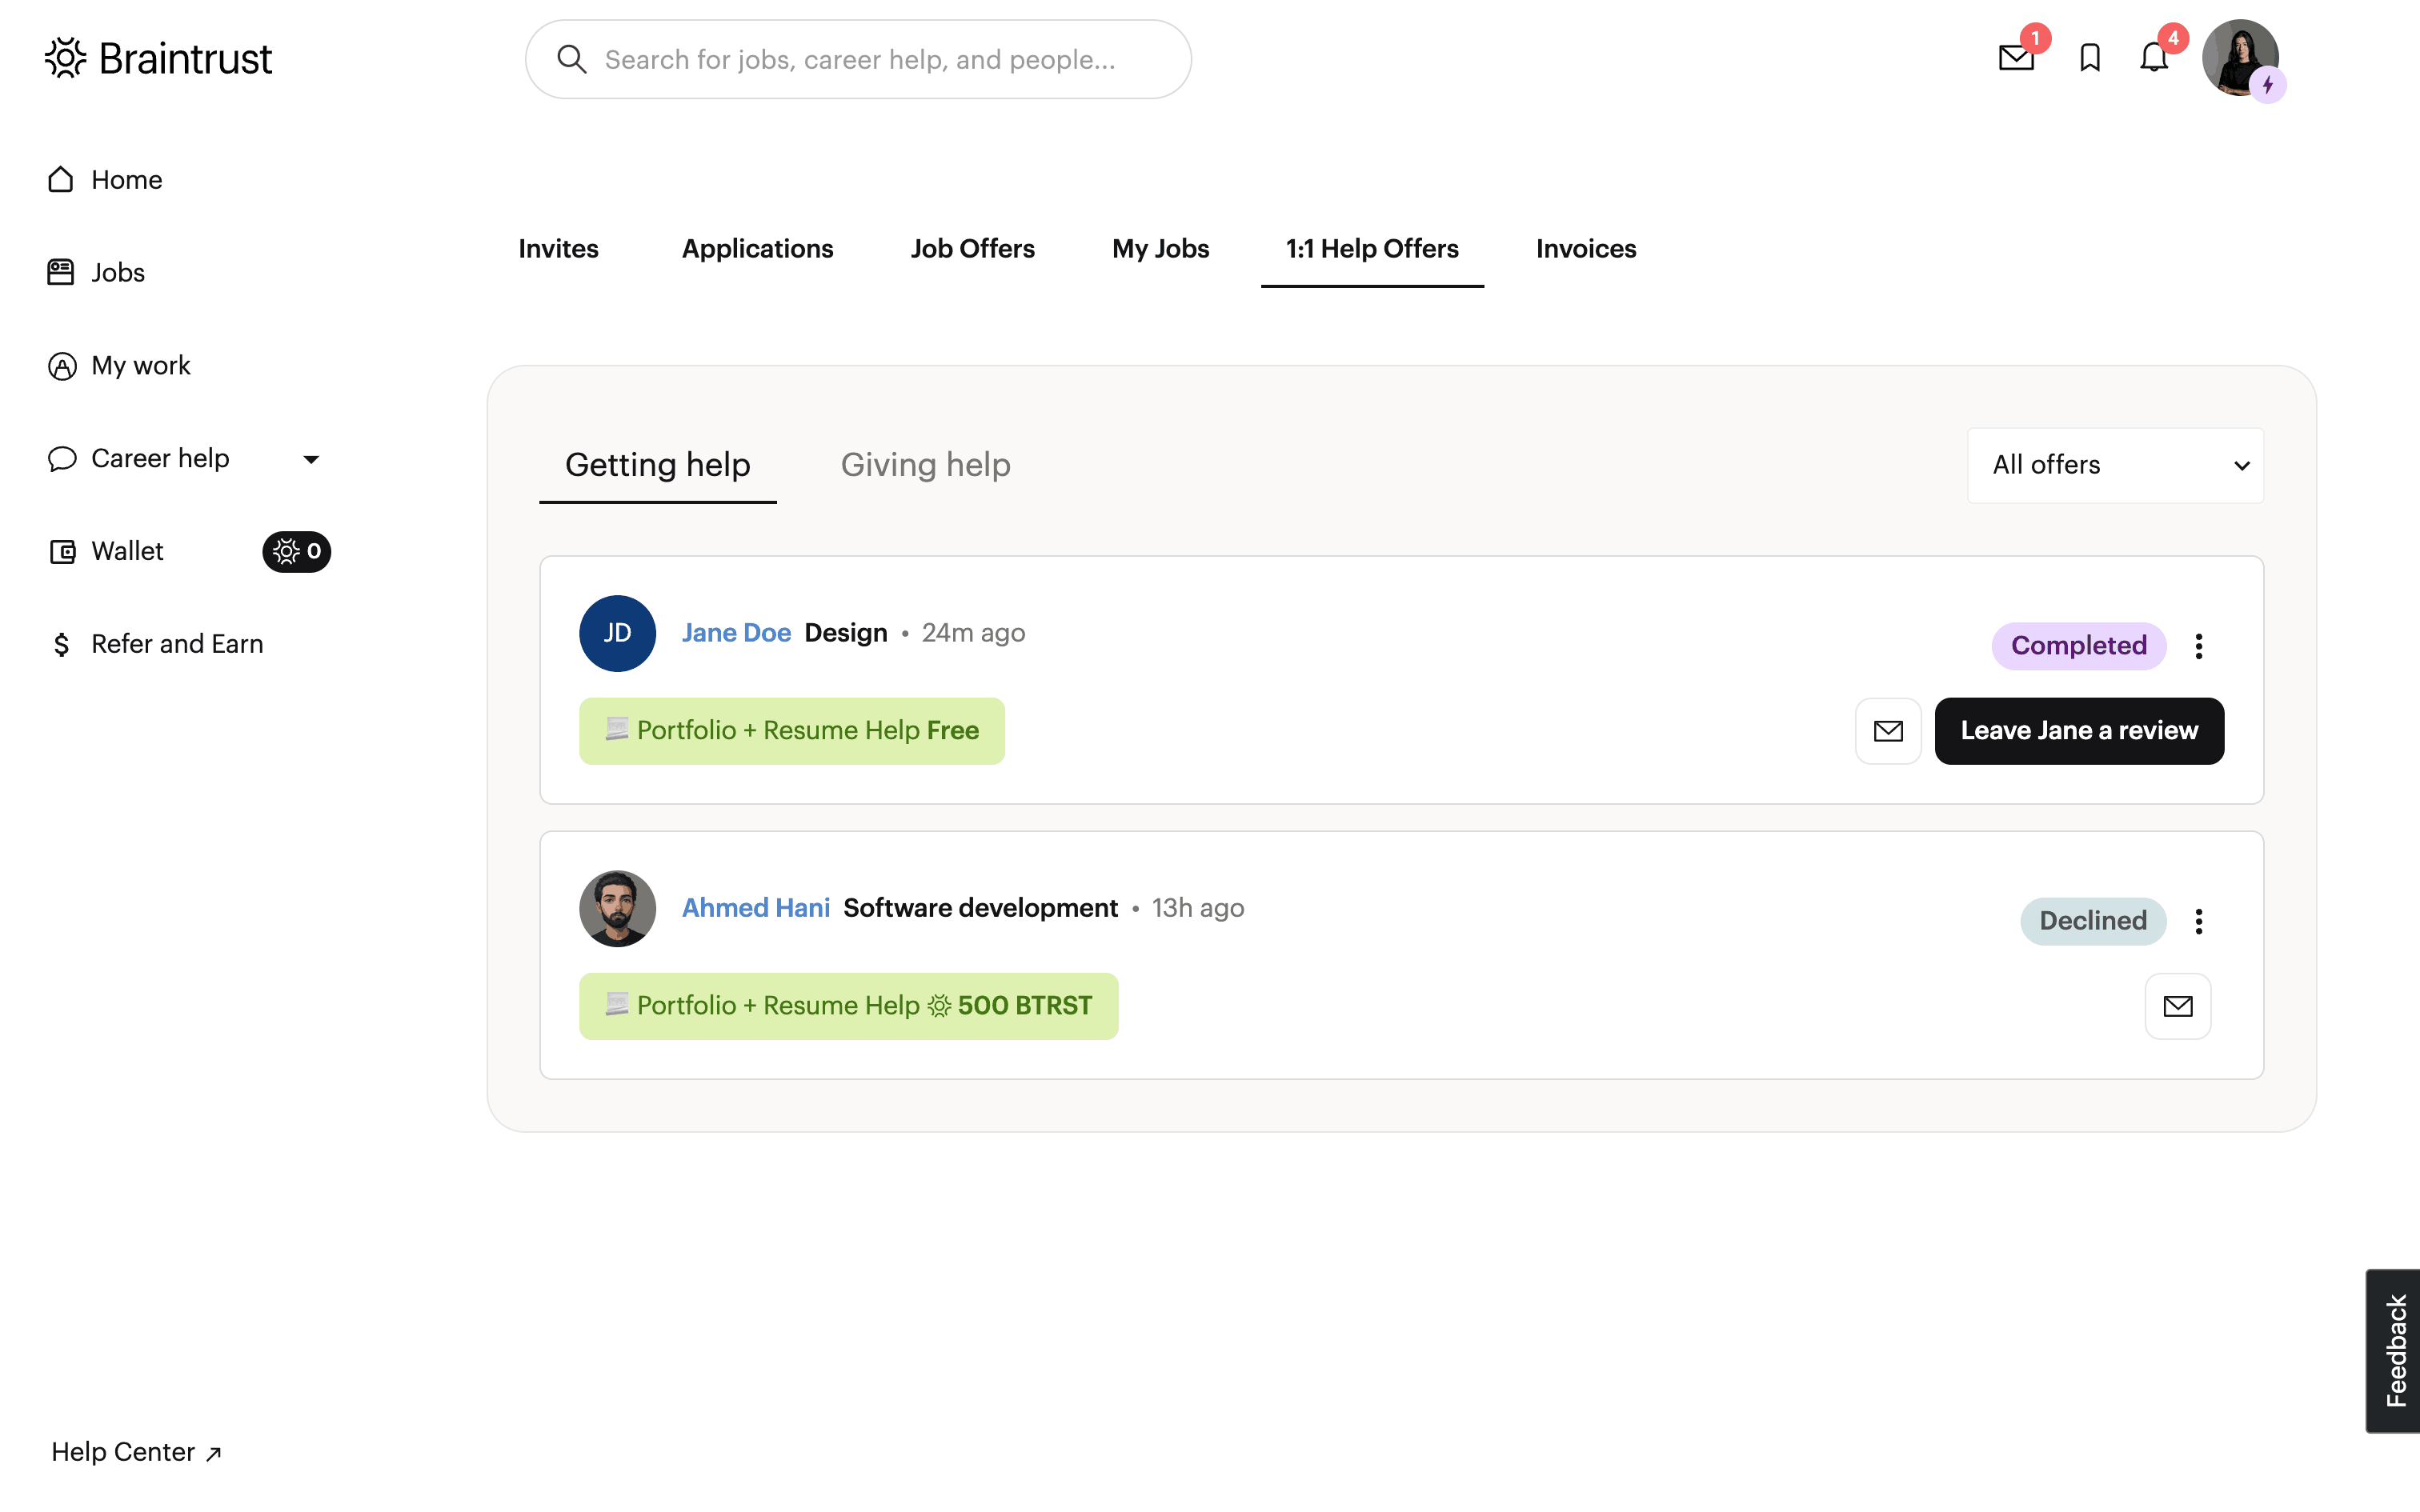2420x1512 pixels.
Task: Switch to the Giving help tab
Action: pyautogui.click(x=925, y=465)
